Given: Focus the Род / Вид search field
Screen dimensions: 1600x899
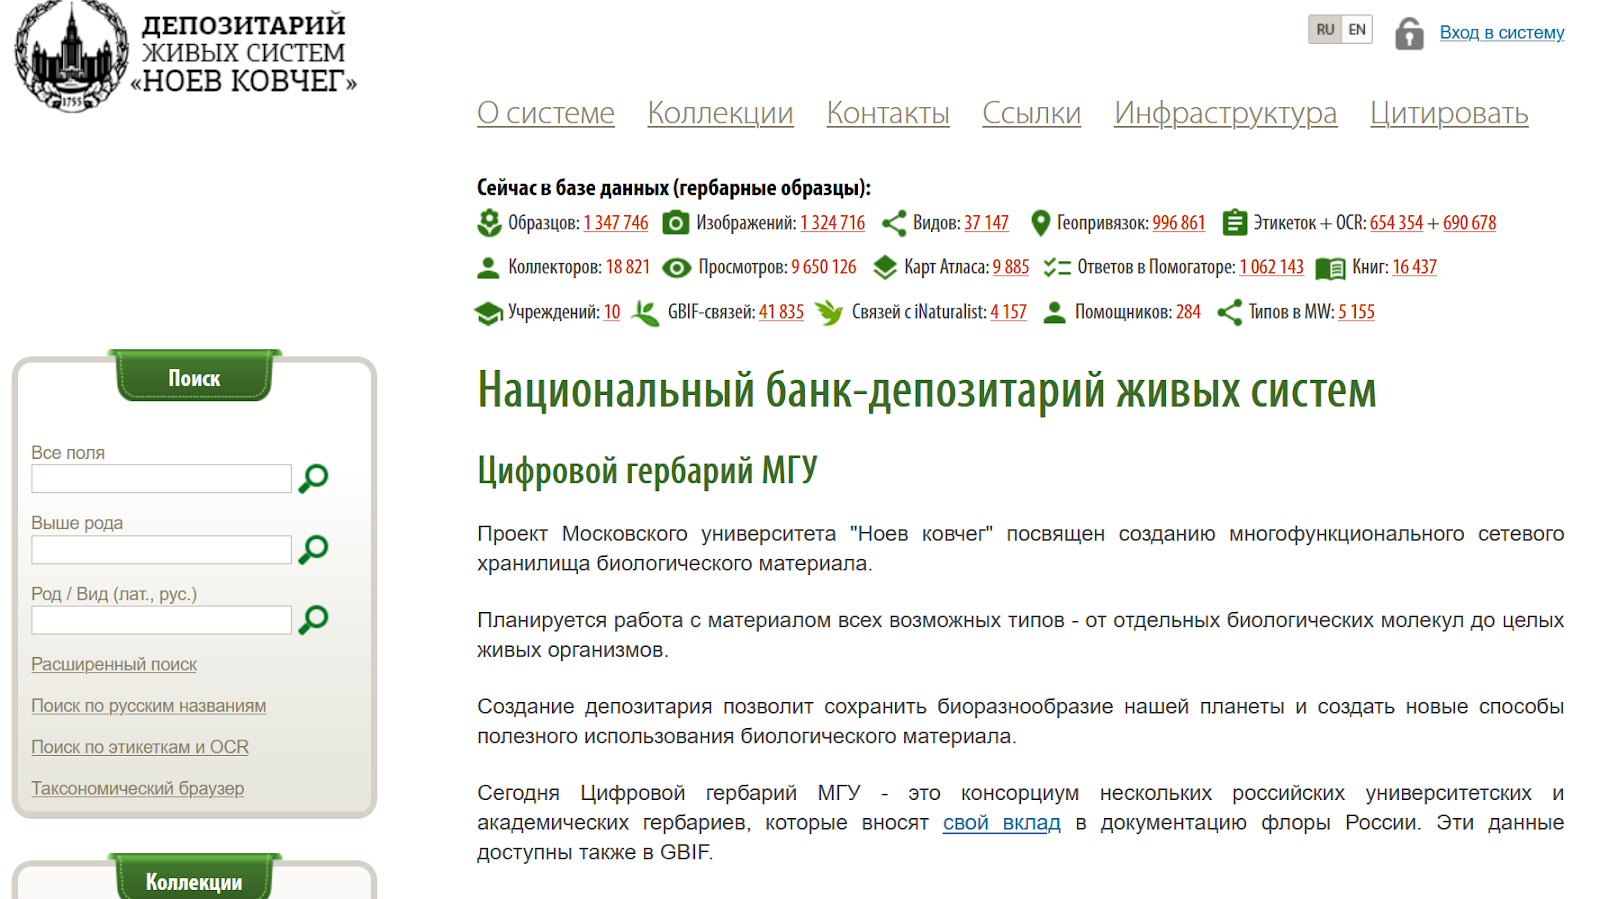Looking at the screenshot, I should pos(161,620).
